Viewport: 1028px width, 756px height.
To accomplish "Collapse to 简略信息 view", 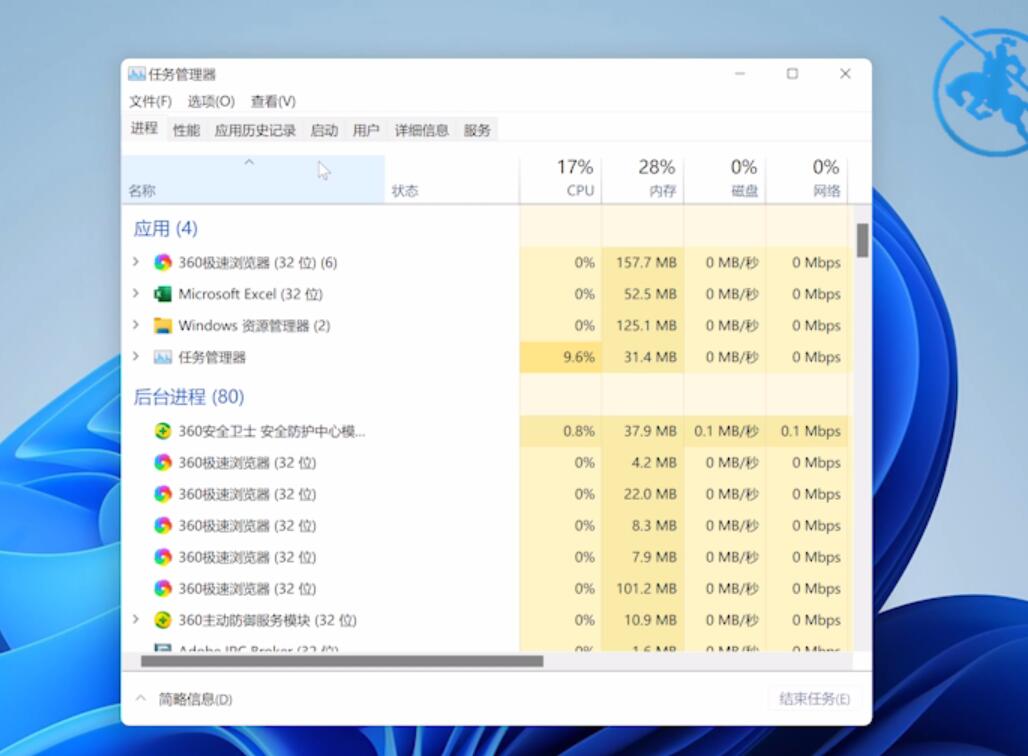I will [184, 700].
